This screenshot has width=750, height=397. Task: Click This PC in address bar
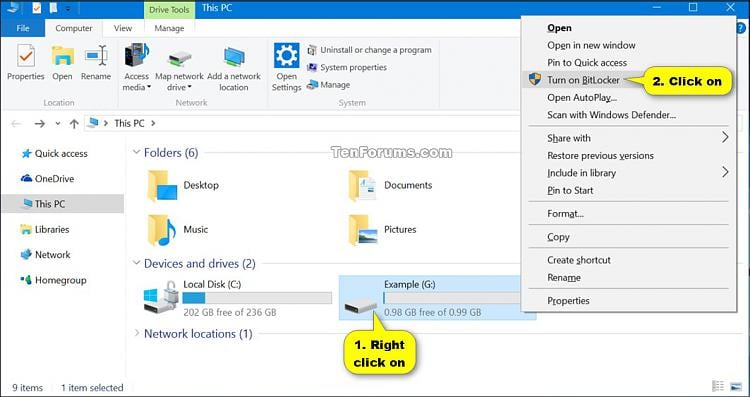tap(129, 123)
